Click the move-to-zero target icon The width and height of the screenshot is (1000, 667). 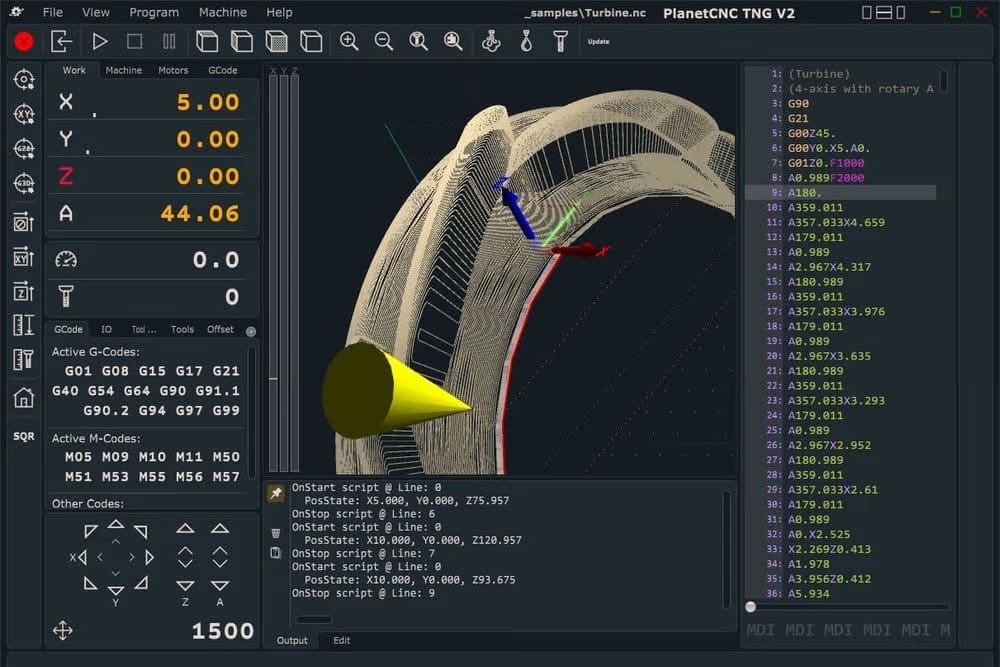coord(24,80)
